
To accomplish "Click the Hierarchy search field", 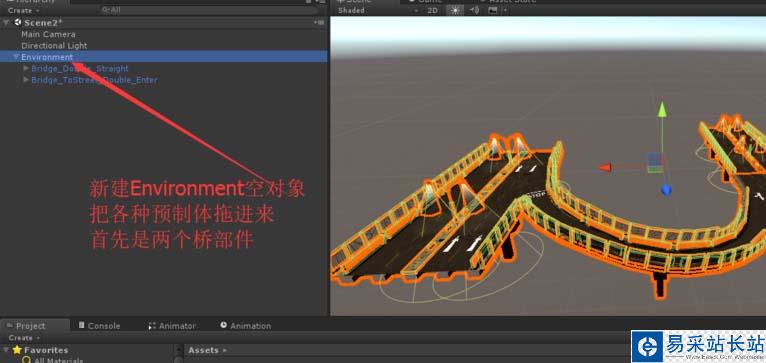I will [210, 10].
